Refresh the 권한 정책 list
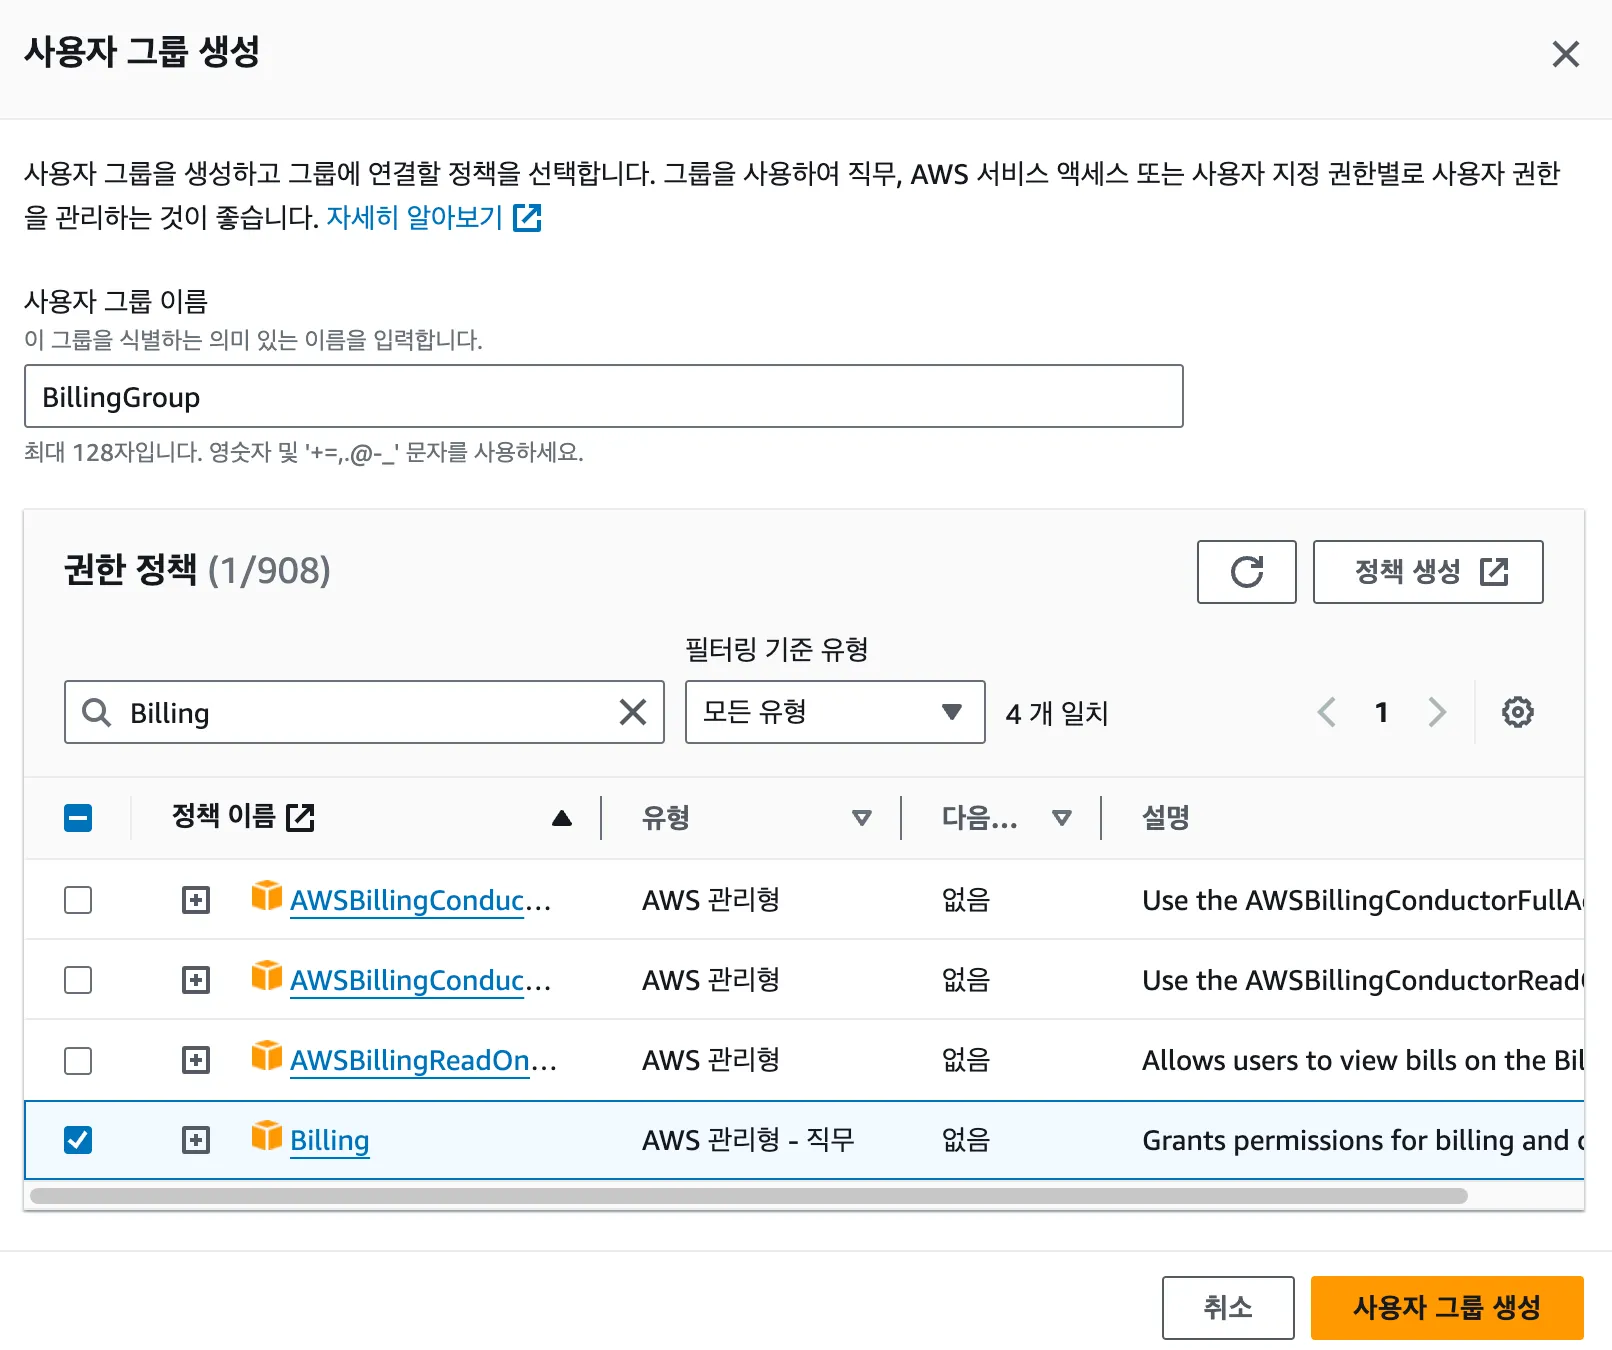1612x1350 pixels. (x=1246, y=572)
